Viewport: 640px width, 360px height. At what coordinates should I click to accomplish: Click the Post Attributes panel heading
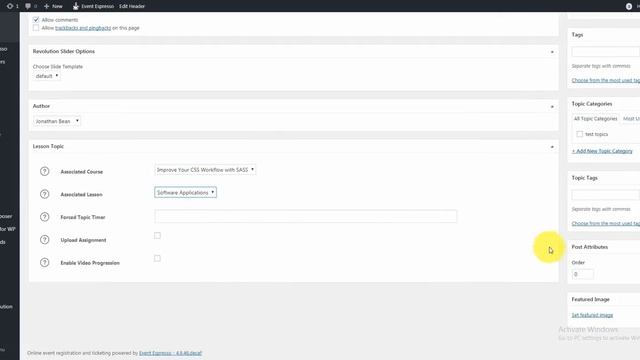tap(590, 247)
